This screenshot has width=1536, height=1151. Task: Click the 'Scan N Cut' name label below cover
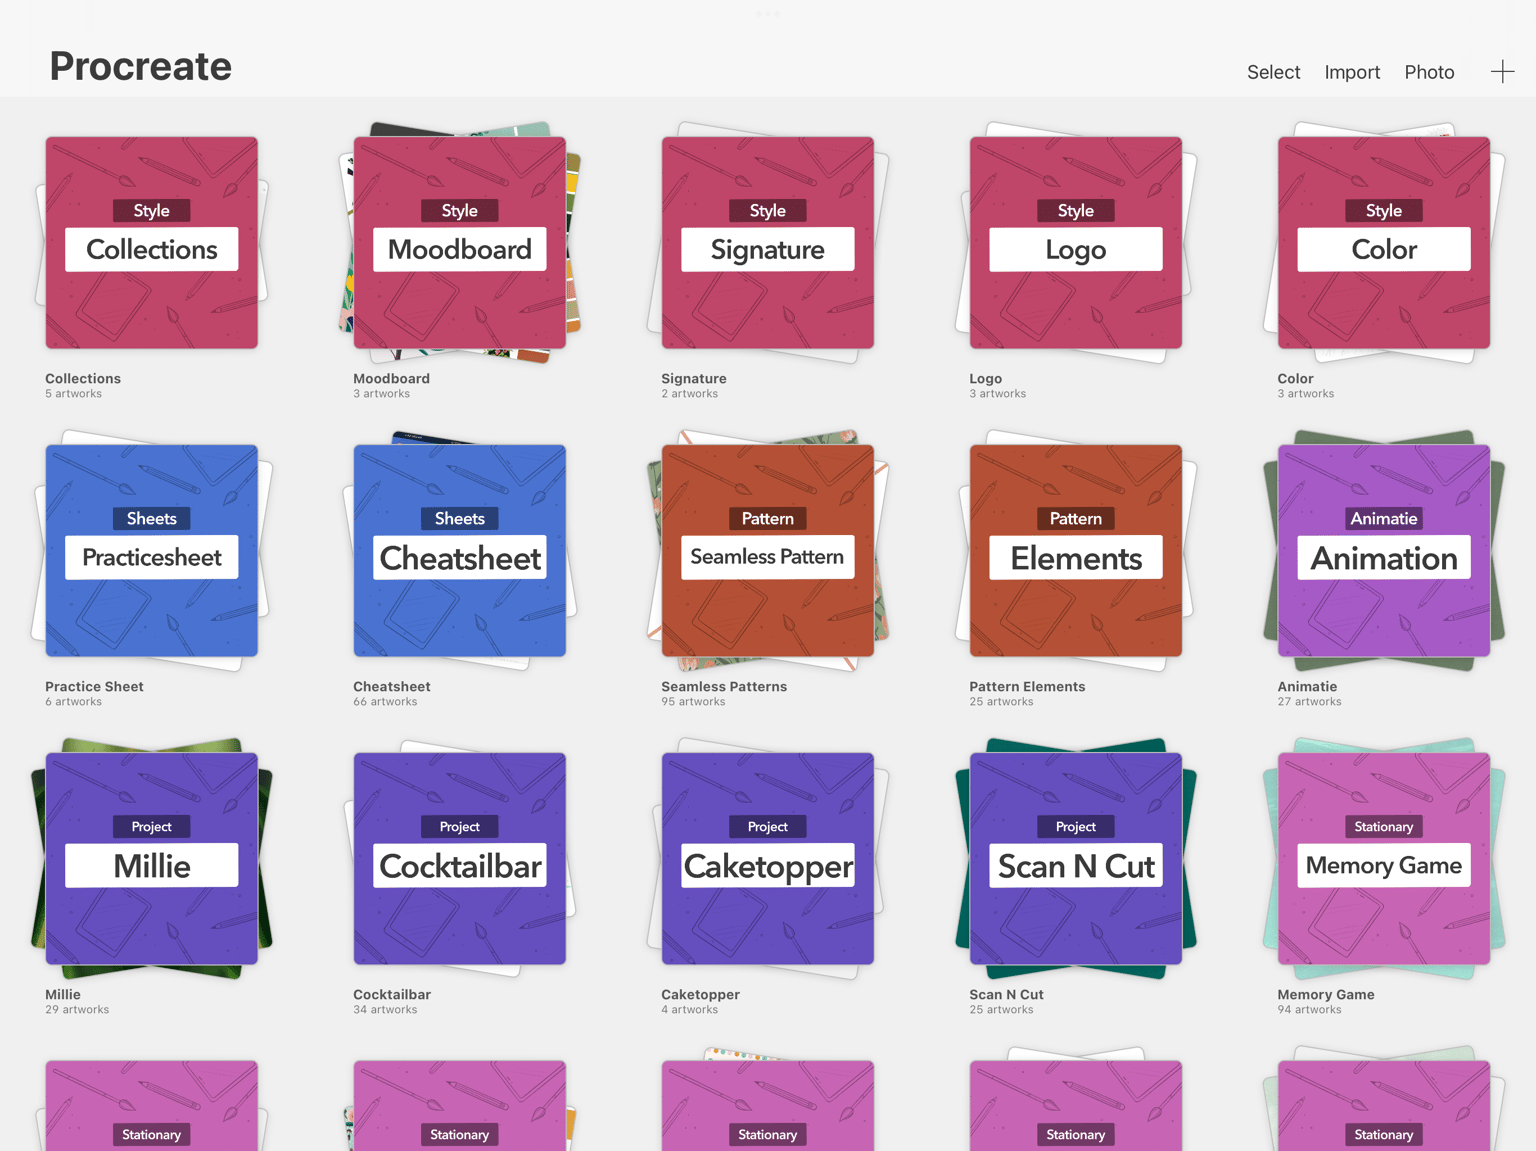tap(1006, 994)
